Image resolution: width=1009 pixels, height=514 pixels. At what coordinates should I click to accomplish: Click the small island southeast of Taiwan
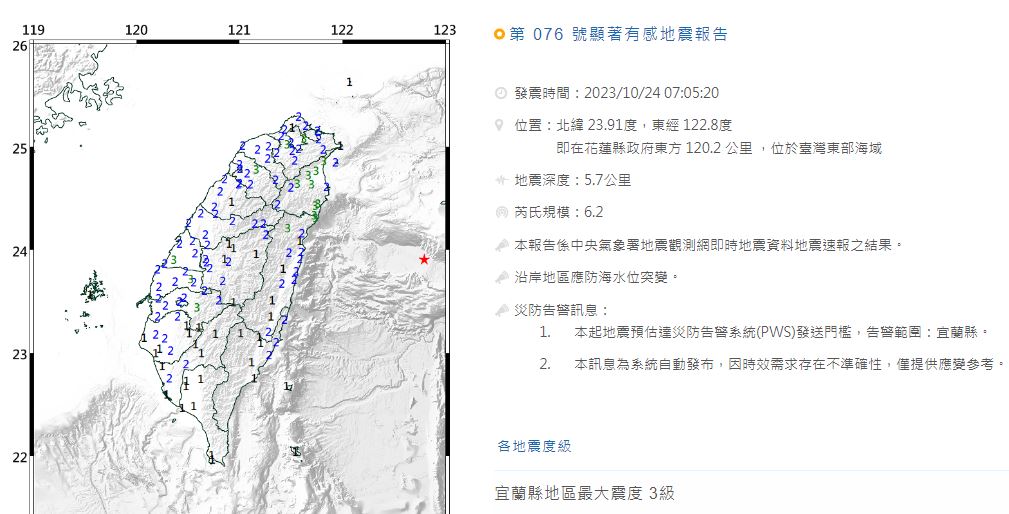point(296,451)
